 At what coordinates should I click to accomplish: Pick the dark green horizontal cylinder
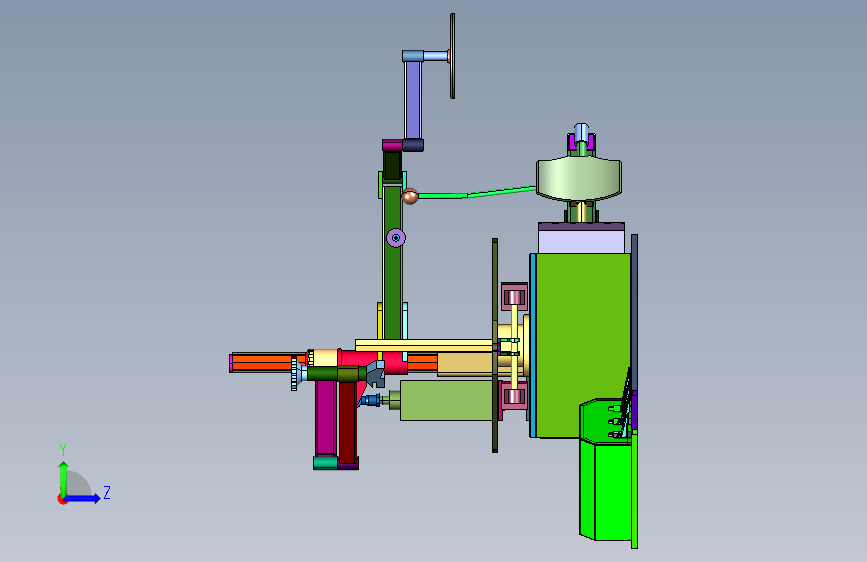point(335,374)
